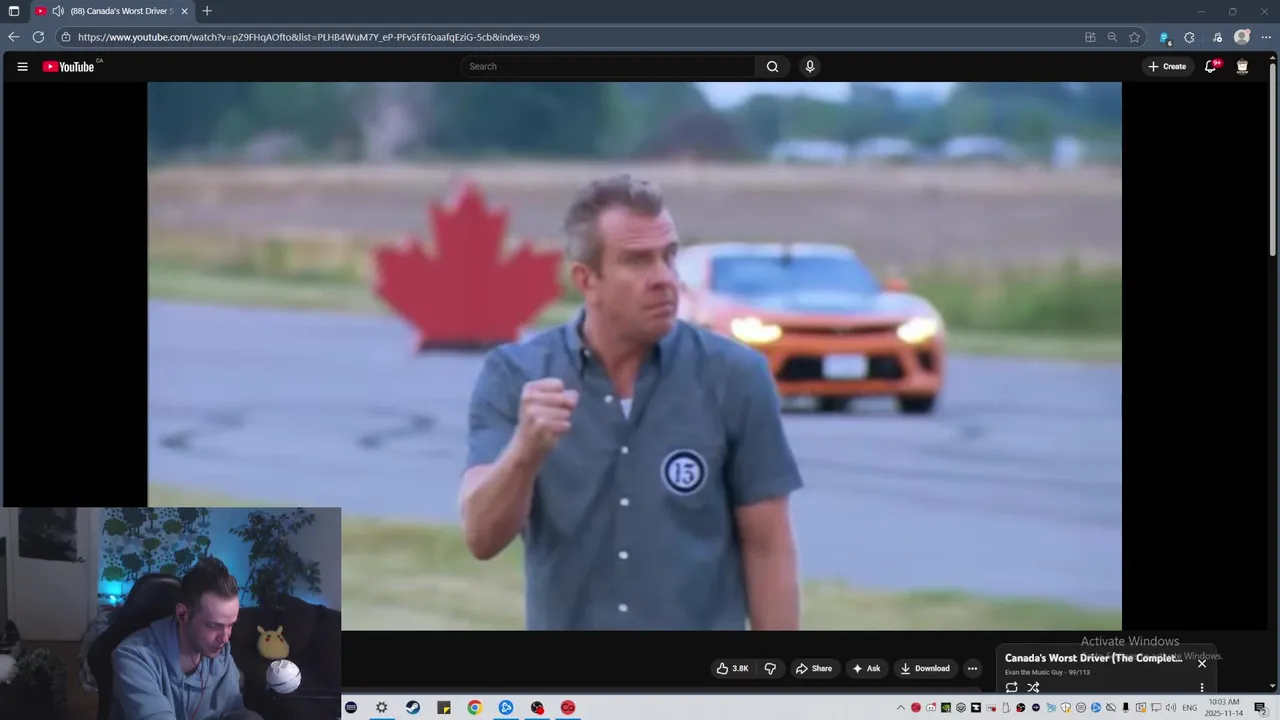
Task: Open Google Chrome from the taskbar
Action: (x=475, y=707)
